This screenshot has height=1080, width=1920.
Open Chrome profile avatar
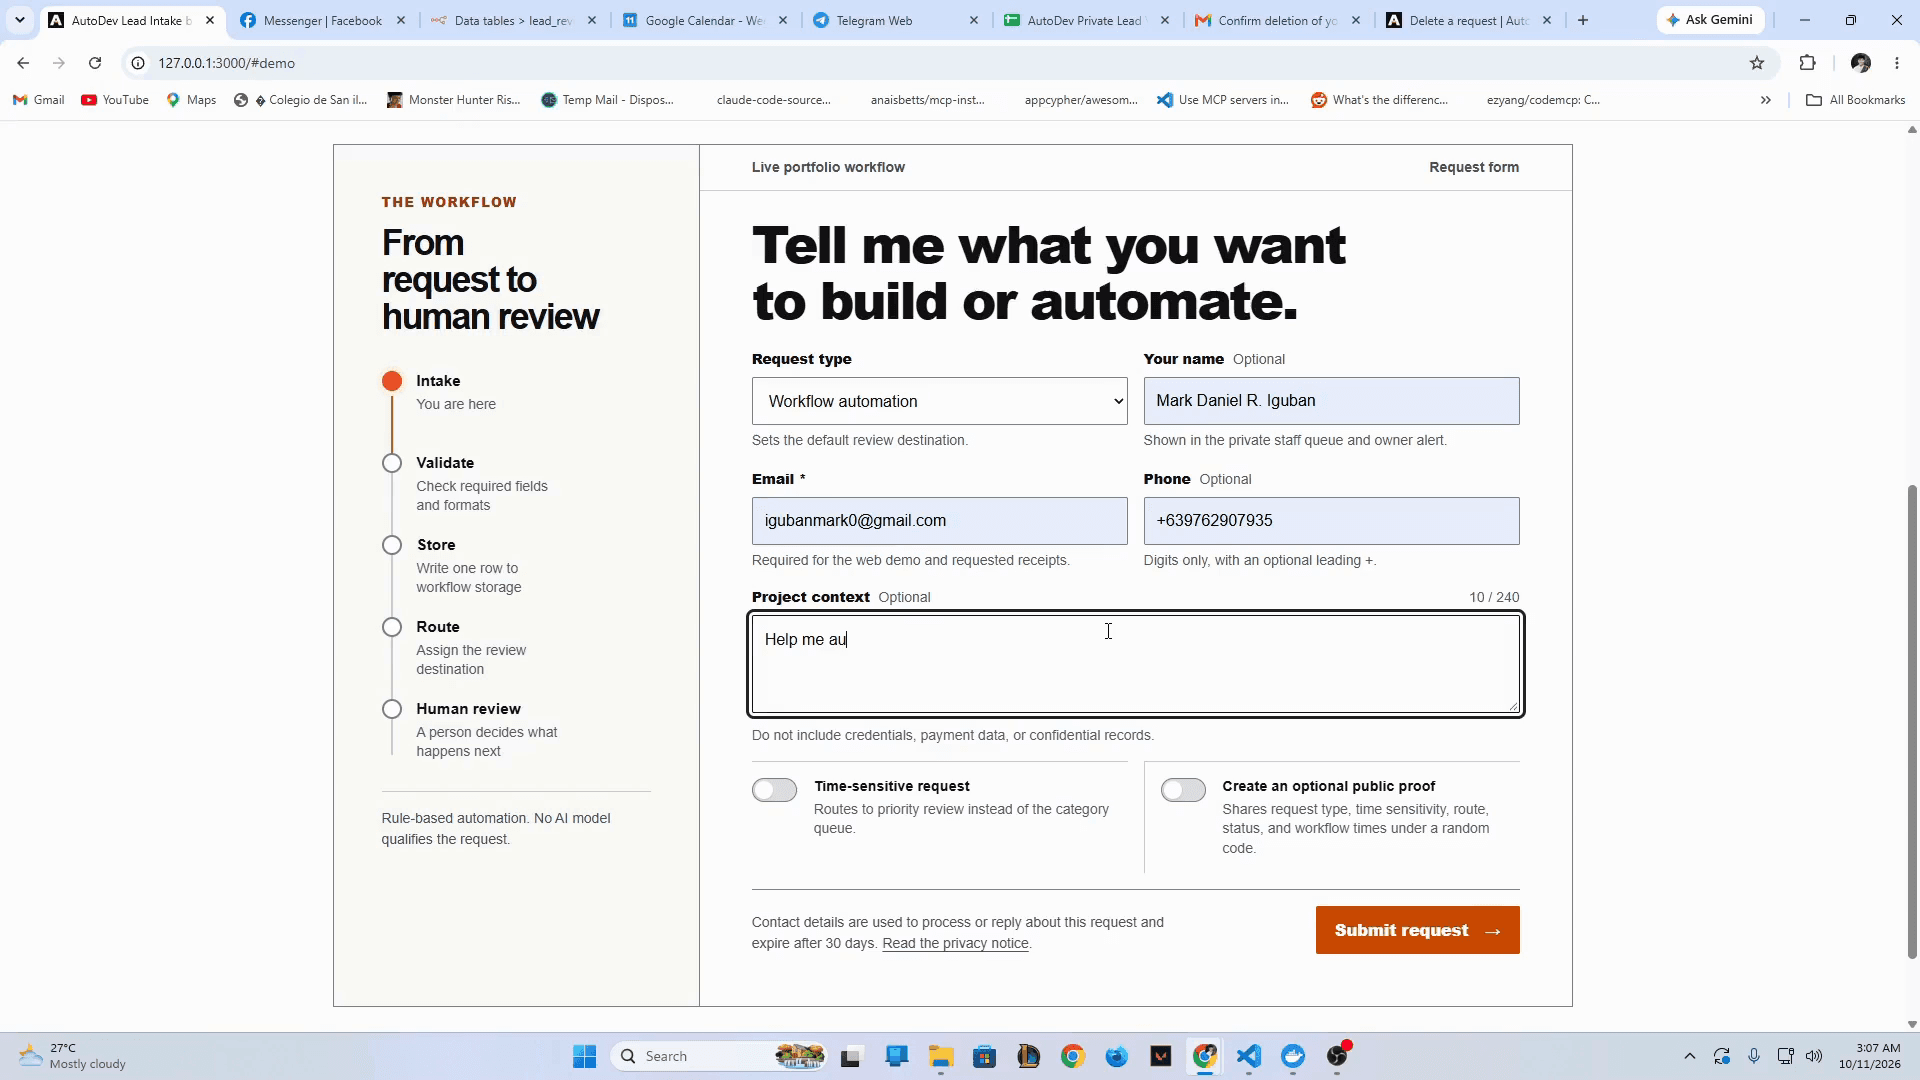point(1860,63)
